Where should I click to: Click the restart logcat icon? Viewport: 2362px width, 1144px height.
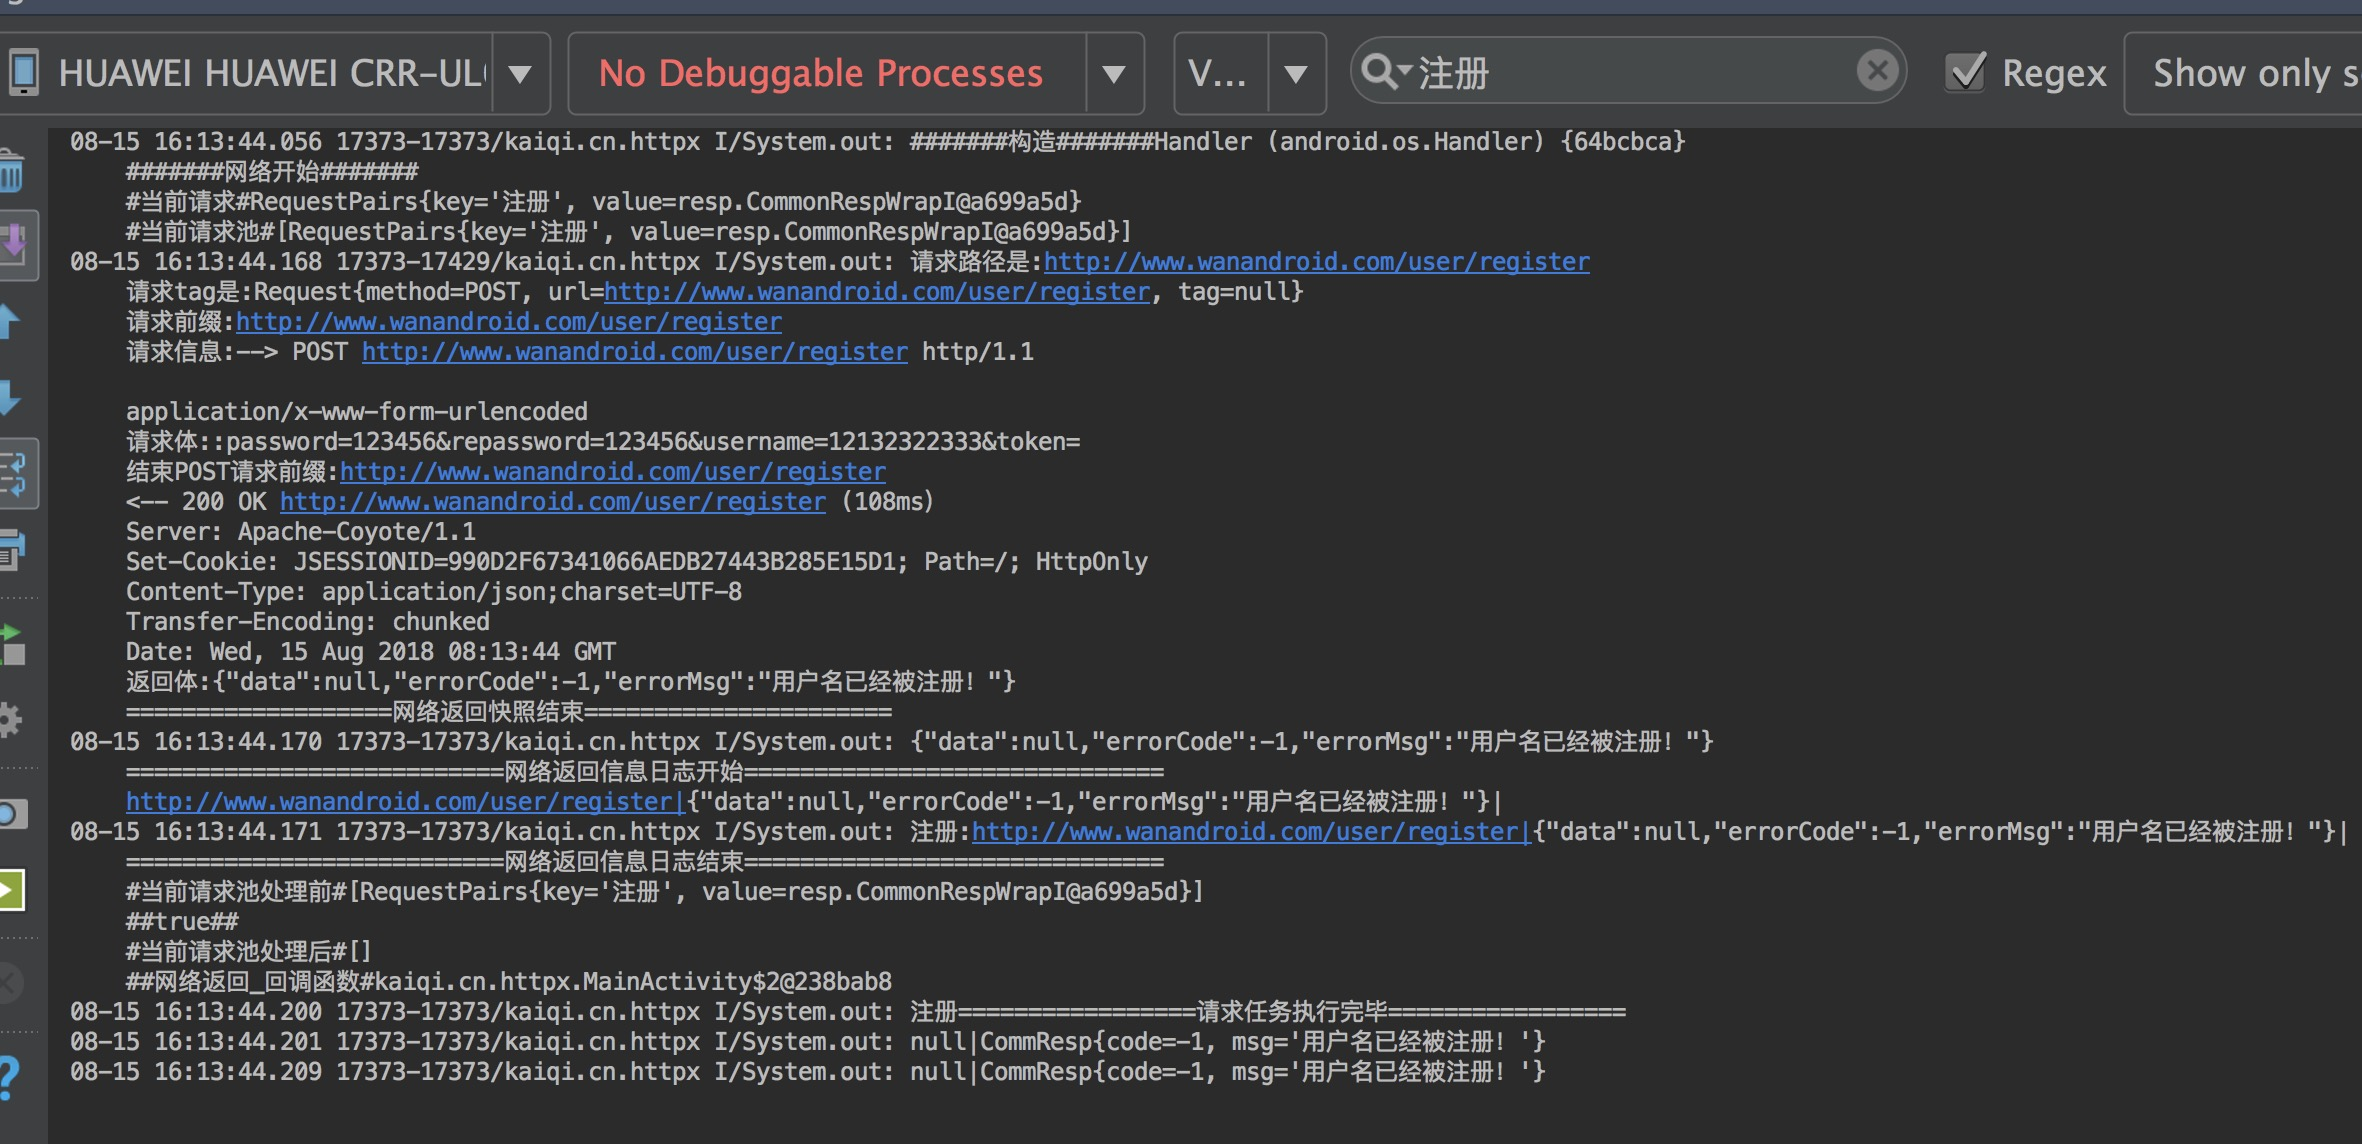coord(12,645)
